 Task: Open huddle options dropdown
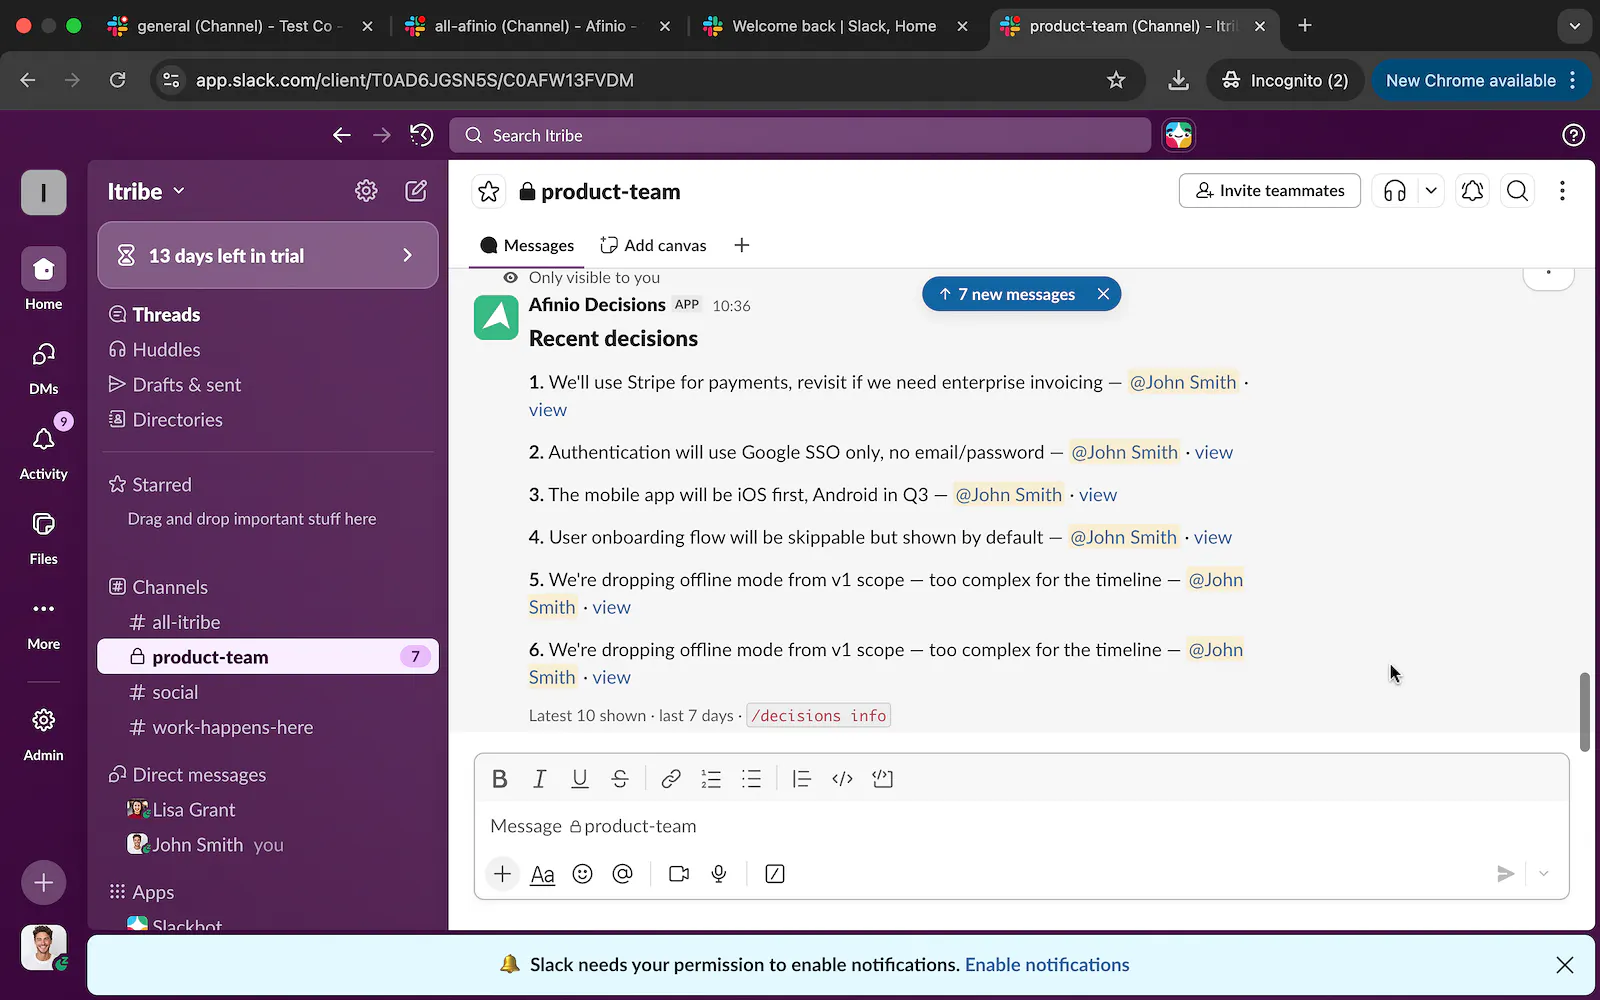(1431, 191)
